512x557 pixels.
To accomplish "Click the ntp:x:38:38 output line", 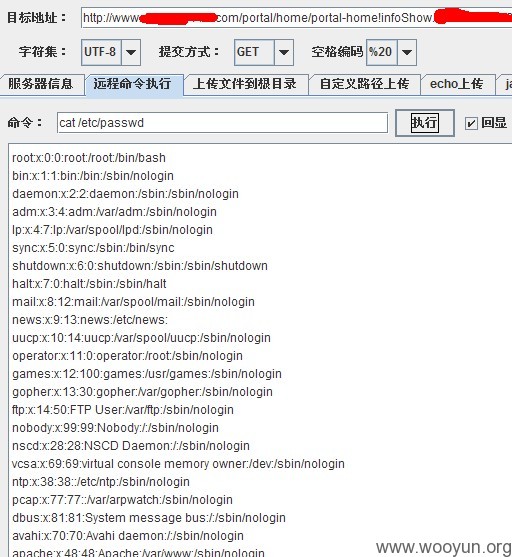I will coord(101,482).
